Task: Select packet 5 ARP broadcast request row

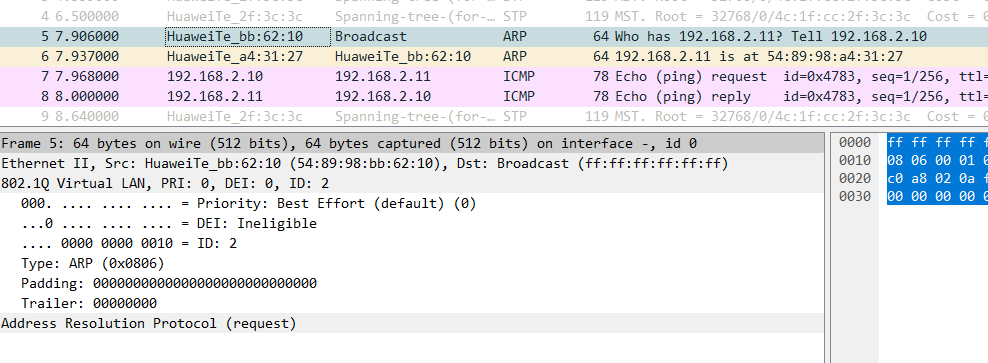Action: click(x=494, y=37)
